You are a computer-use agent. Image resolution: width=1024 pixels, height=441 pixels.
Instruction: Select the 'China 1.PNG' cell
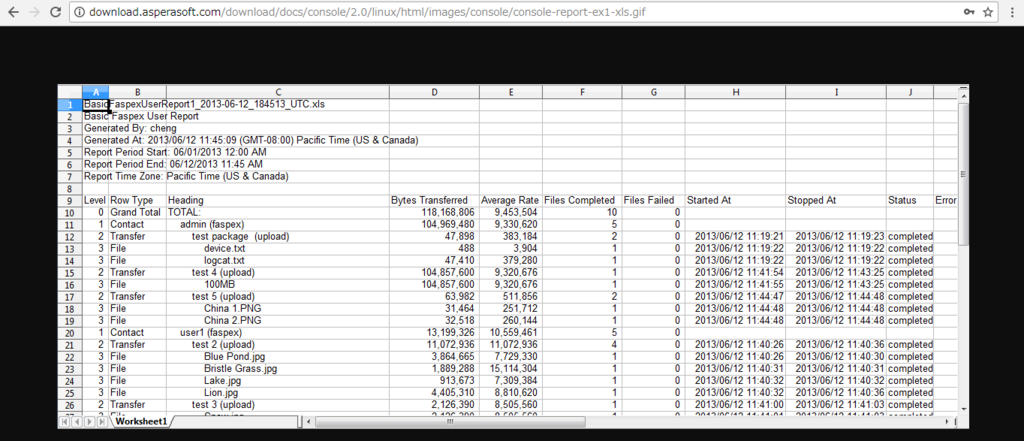click(278, 308)
